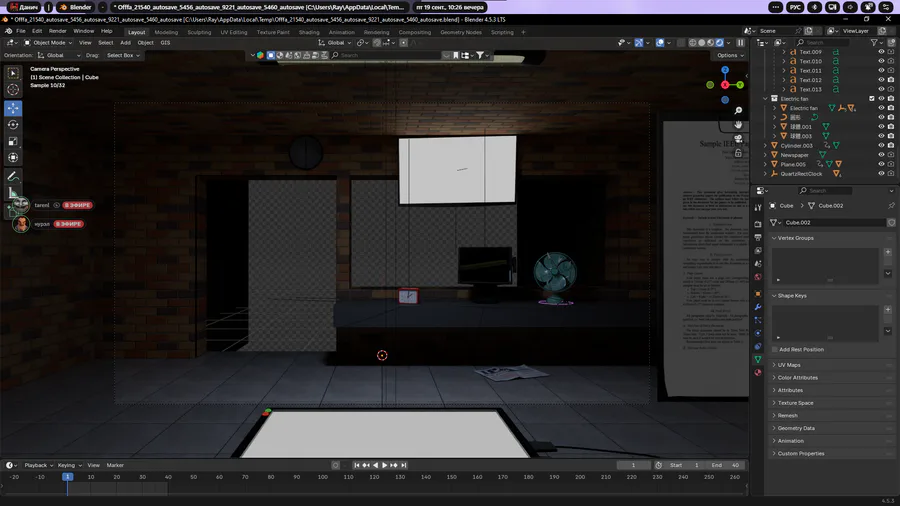The width and height of the screenshot is (900, 506).
Task: Click the timeline current frame marker
Action: click(67, 477)
